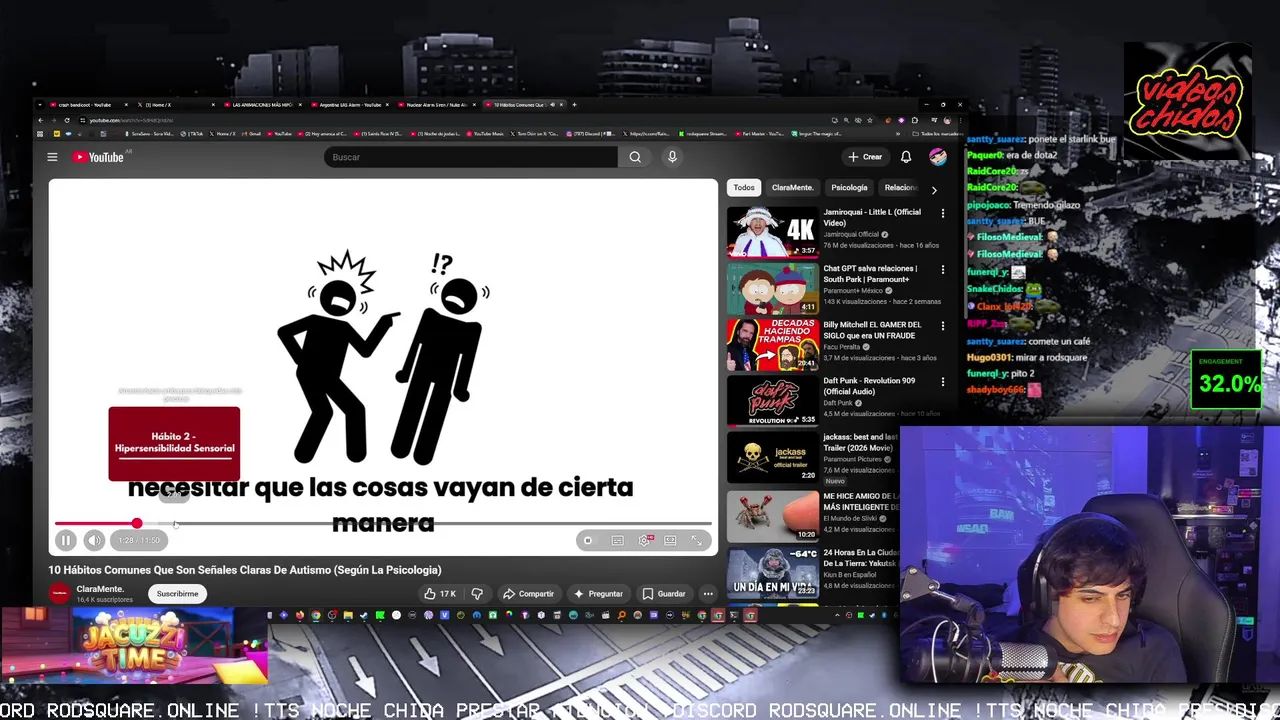Click the magnifier search button
1280x720 pixels.
pos(635,157)
